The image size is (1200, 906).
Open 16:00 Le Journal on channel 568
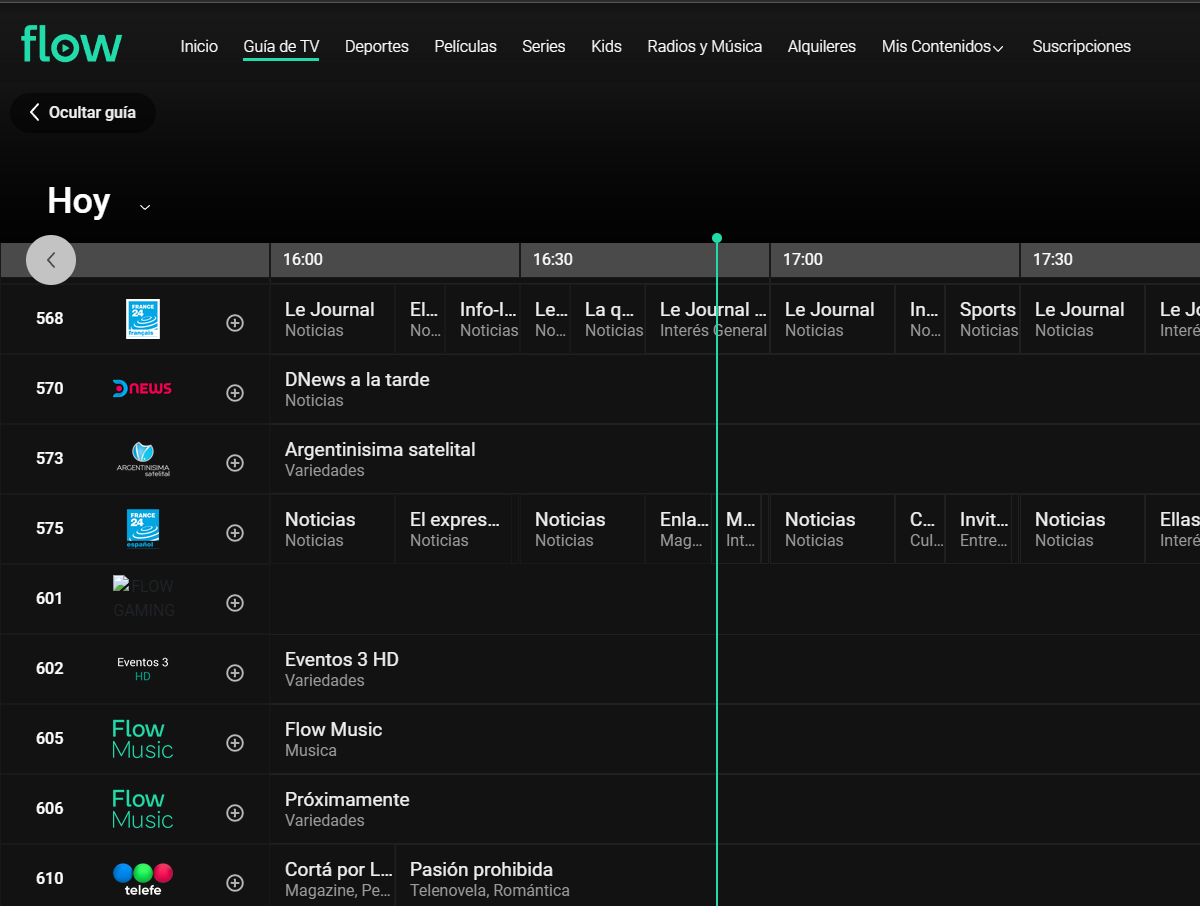coord(333,319)
